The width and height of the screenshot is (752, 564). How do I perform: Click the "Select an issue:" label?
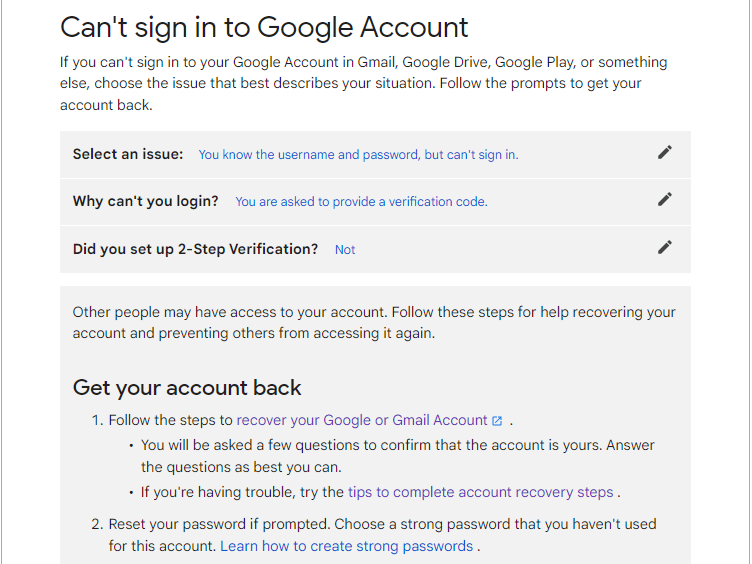(128, 154)
